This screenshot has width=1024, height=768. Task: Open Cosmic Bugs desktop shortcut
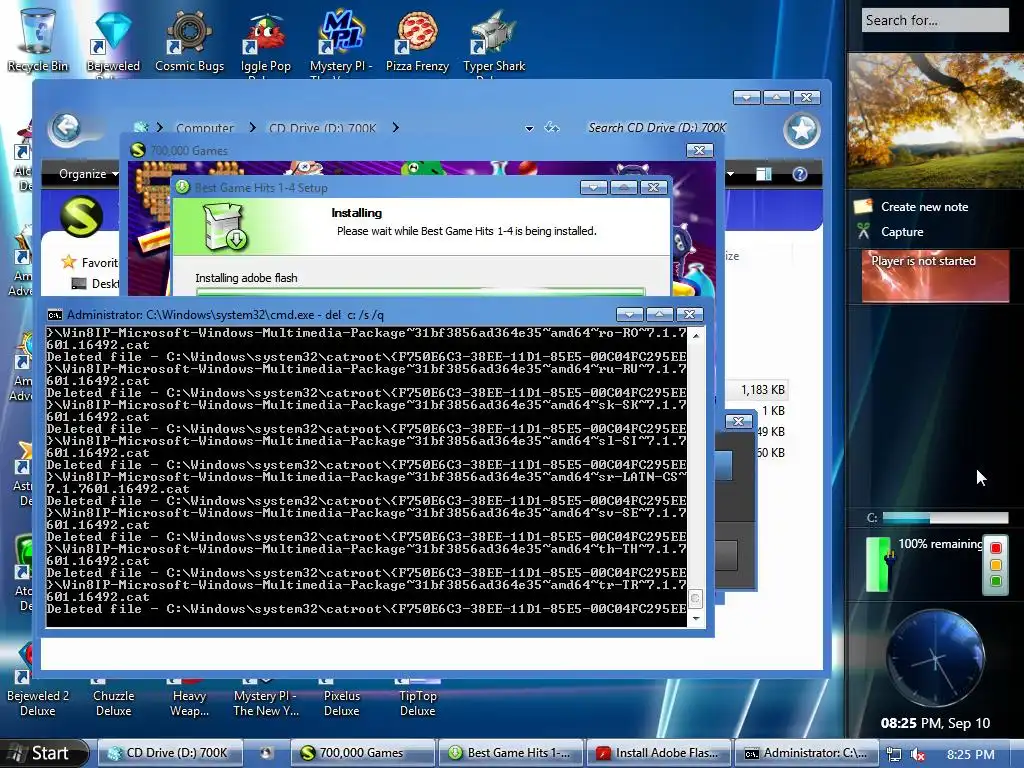click(189, 40)
